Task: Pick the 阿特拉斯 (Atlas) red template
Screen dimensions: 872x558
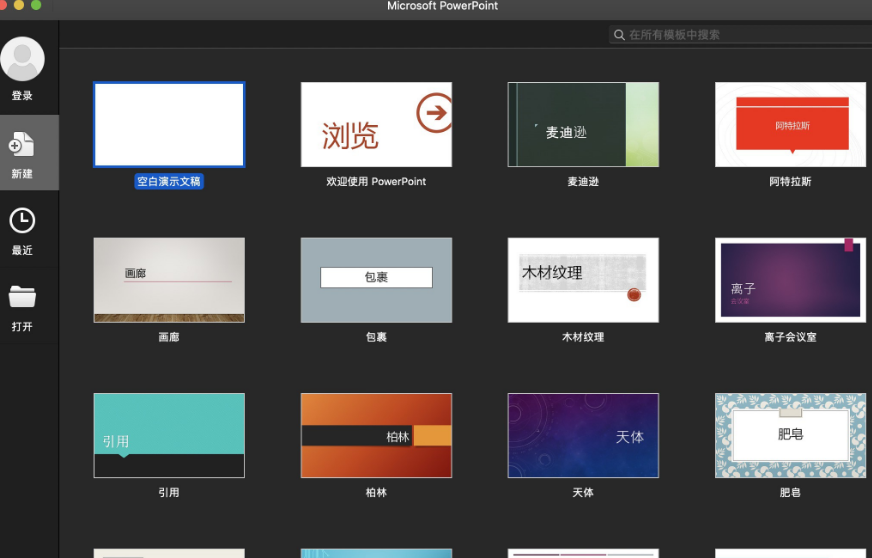Action: 790,125
